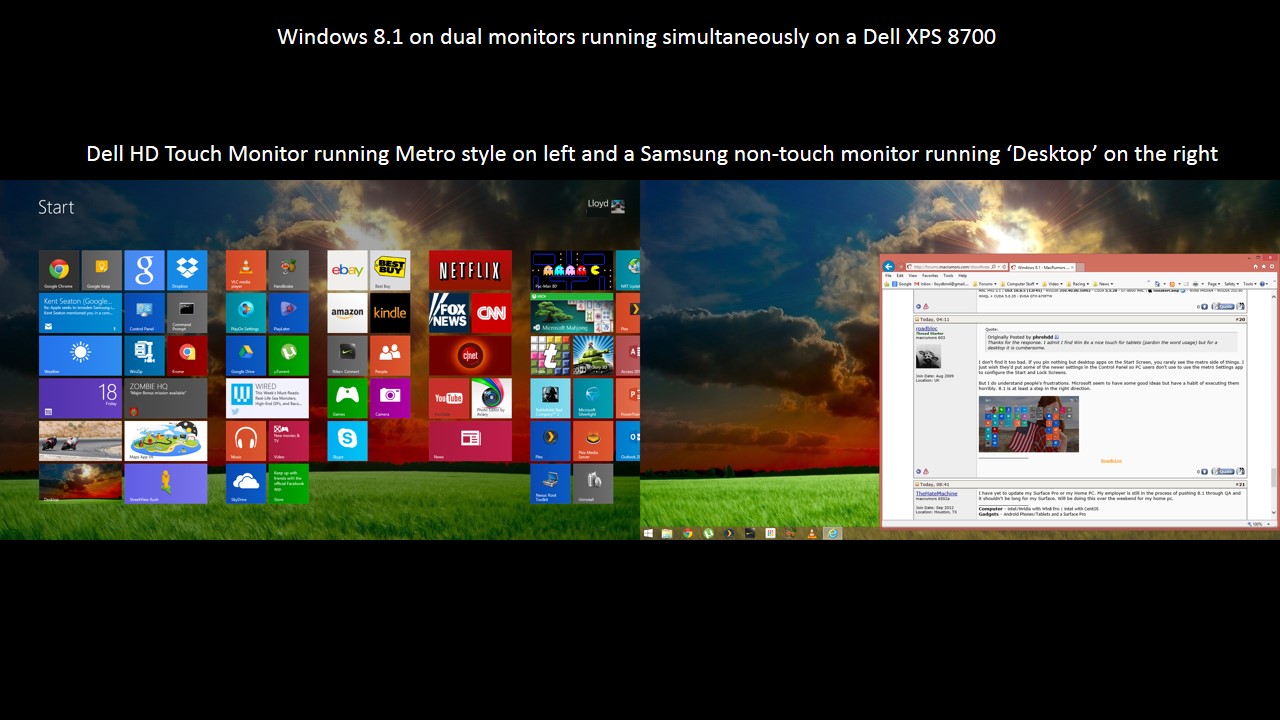Click the Internet Explorer back button
The image size is (1280, 720).
click(x=889, y=267)
